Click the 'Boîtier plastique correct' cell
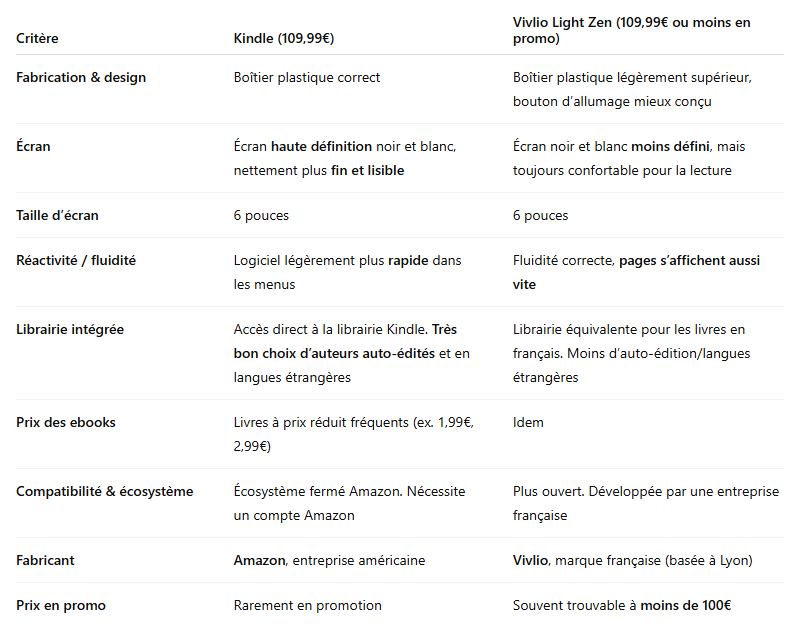 (307, 77)
